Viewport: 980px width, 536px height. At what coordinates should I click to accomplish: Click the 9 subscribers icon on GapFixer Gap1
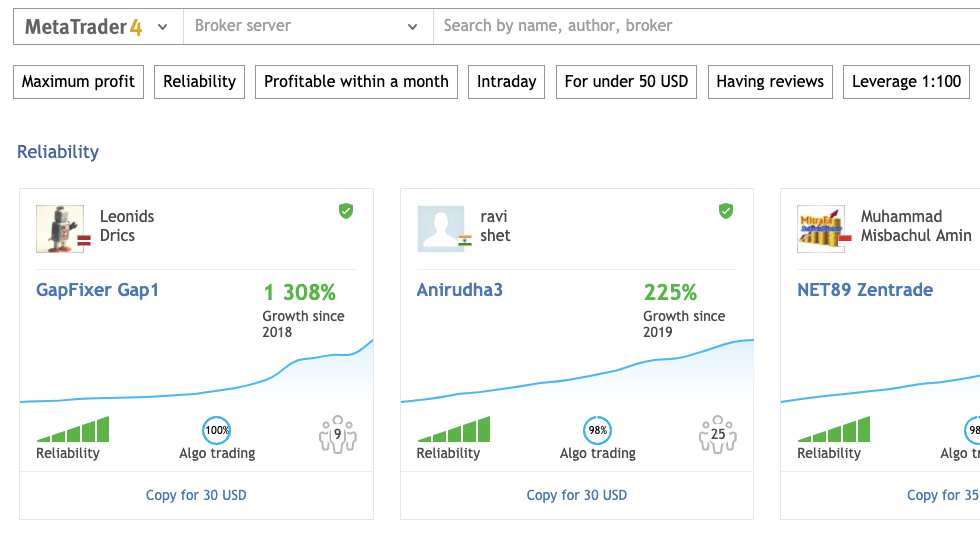pos(338,434)
